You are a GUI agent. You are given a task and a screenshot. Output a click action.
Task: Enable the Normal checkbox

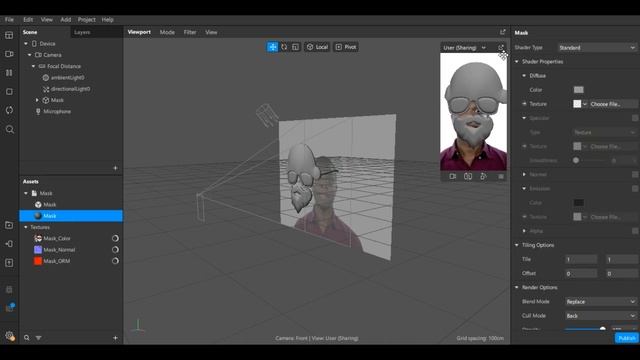coord(635,174)
